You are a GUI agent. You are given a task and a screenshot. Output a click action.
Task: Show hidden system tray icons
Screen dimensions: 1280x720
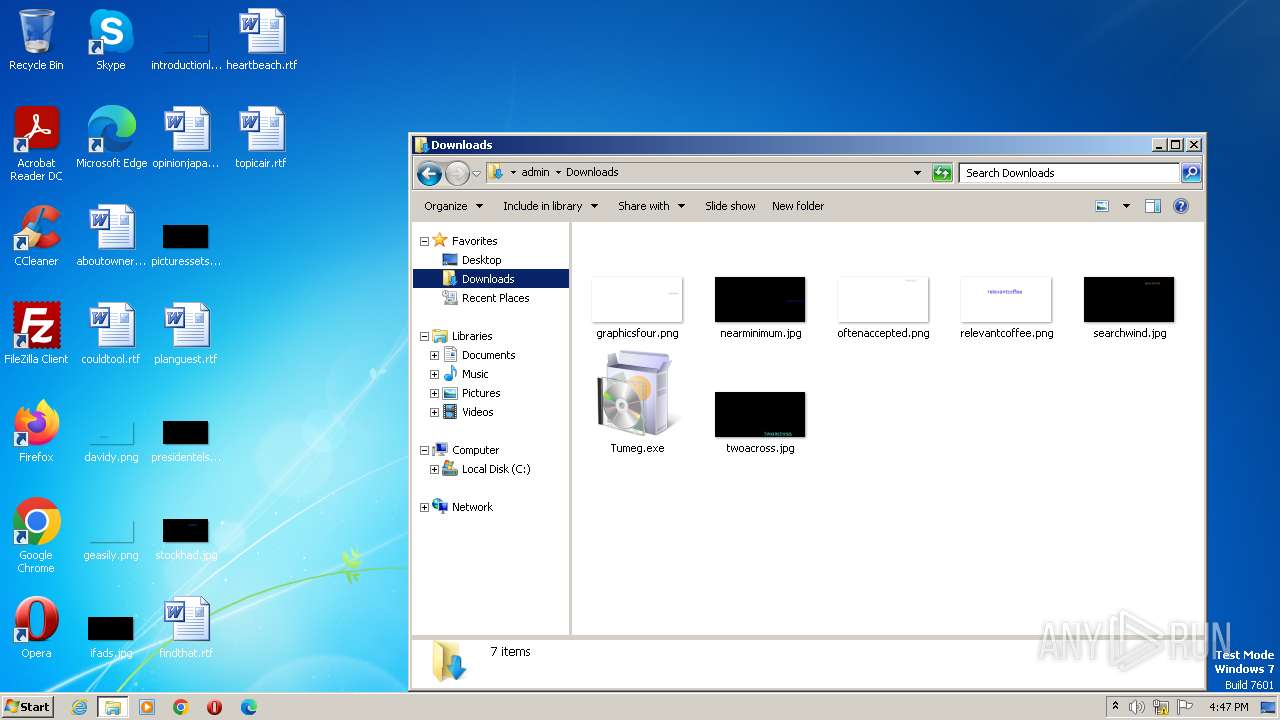[1115, 707]
